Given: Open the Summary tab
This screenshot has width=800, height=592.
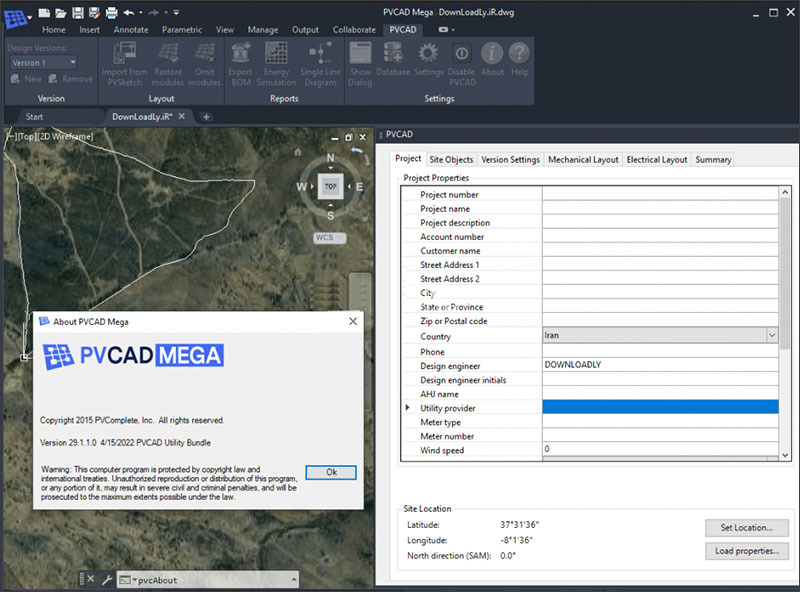Looking at the screenshot, I should (713, 160).
